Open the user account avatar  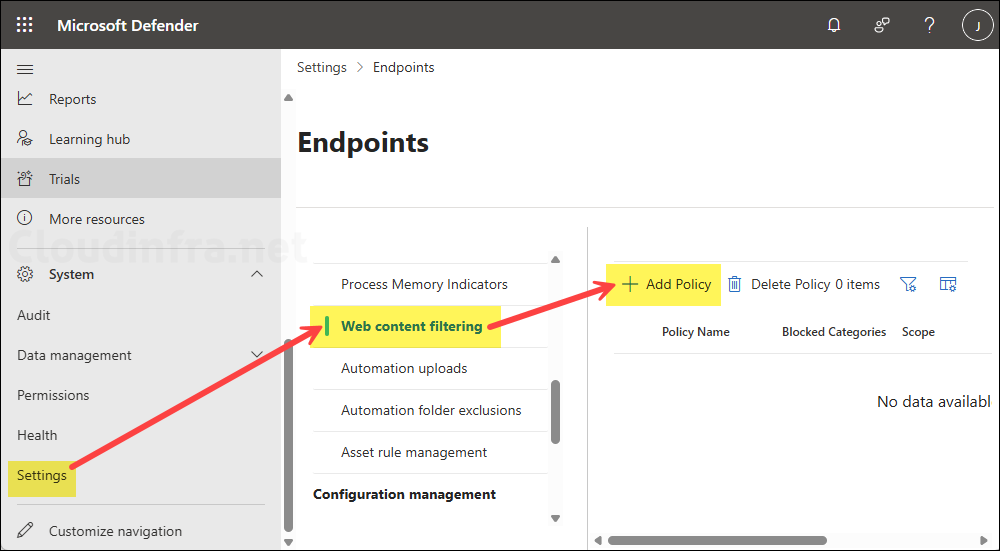click(976, 25)
